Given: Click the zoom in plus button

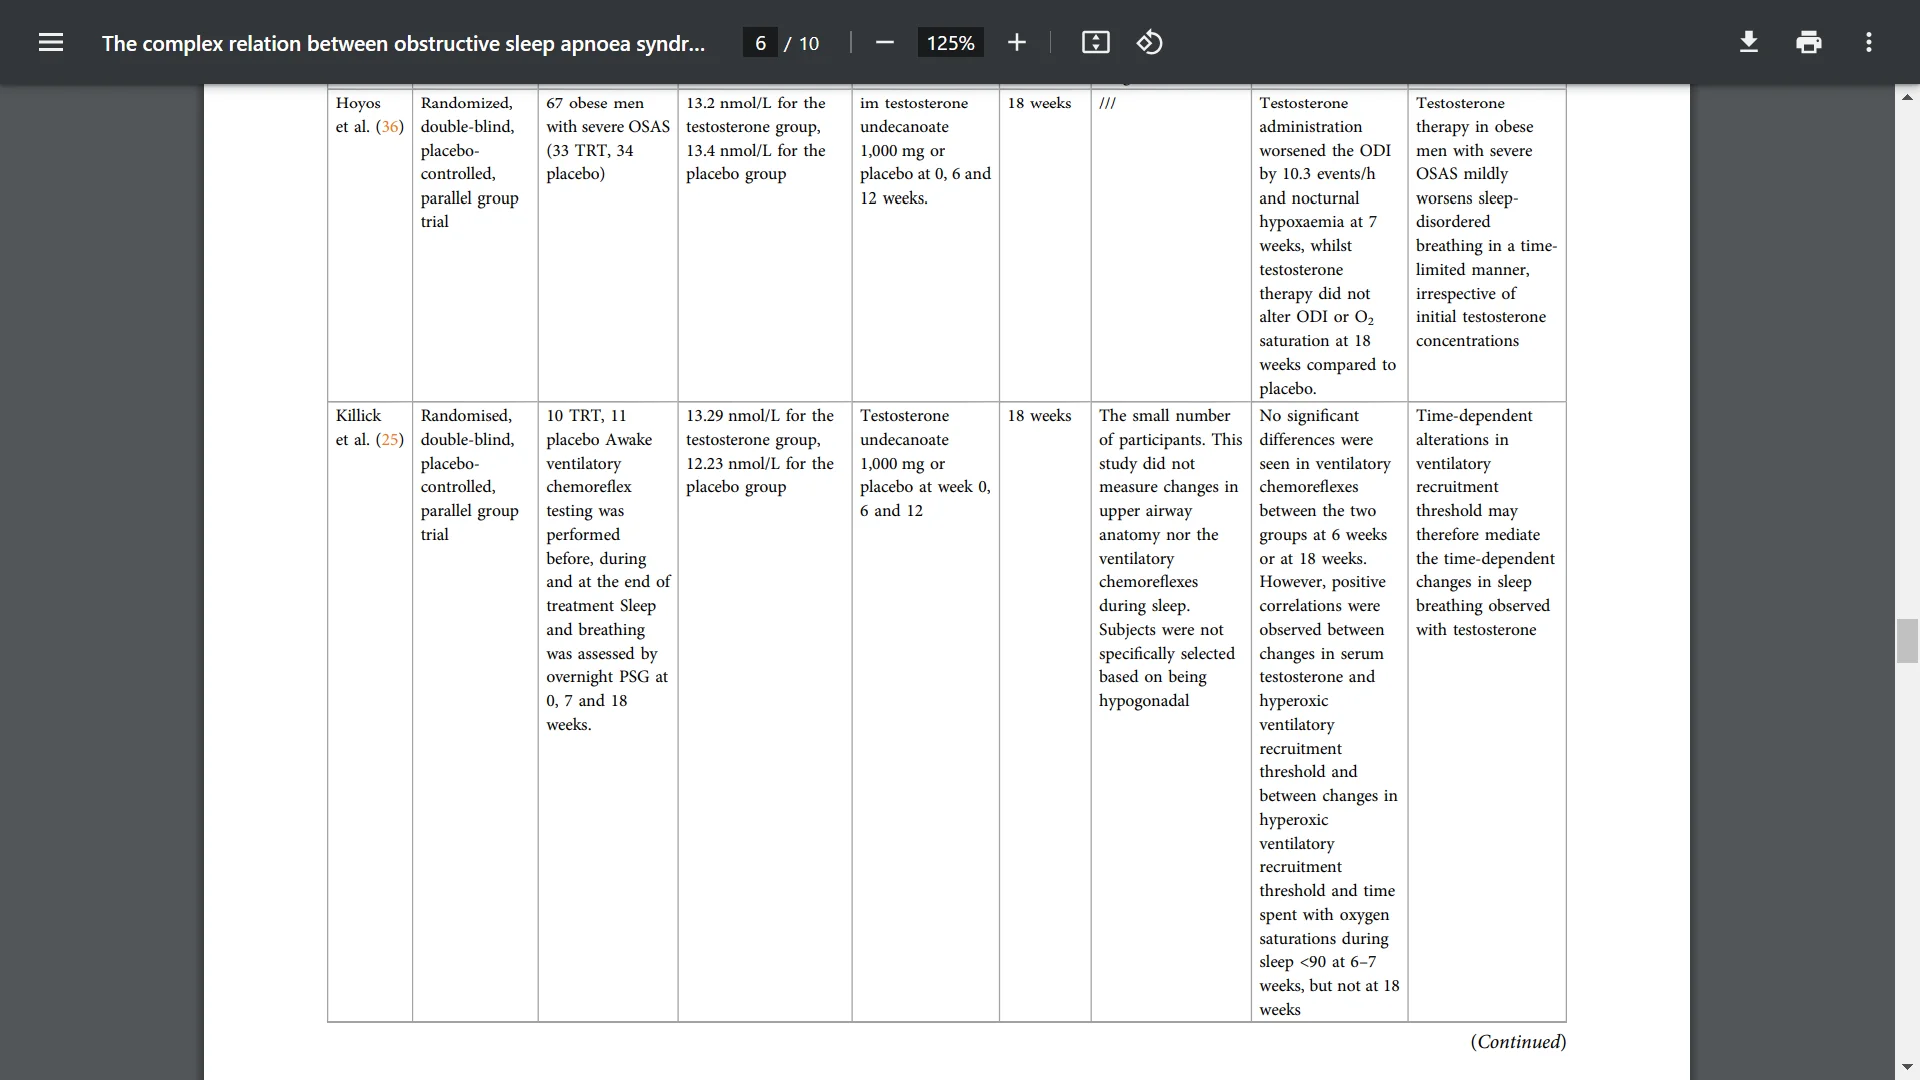Looking at the screenshot, I should pyautogui.click(x=1017, y=42).
